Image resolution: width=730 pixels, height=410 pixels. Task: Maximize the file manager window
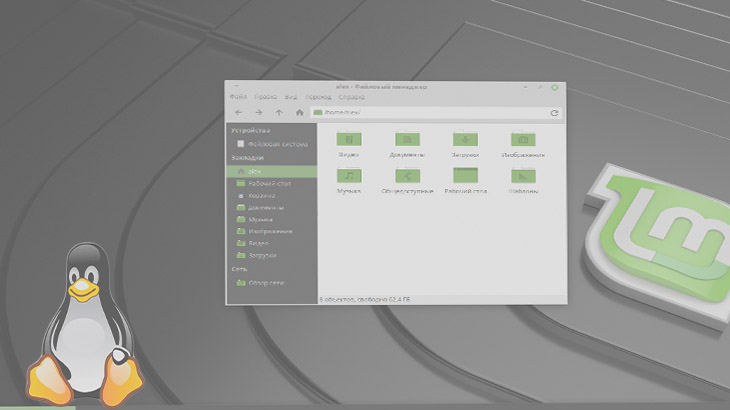[x=540, y=87]
